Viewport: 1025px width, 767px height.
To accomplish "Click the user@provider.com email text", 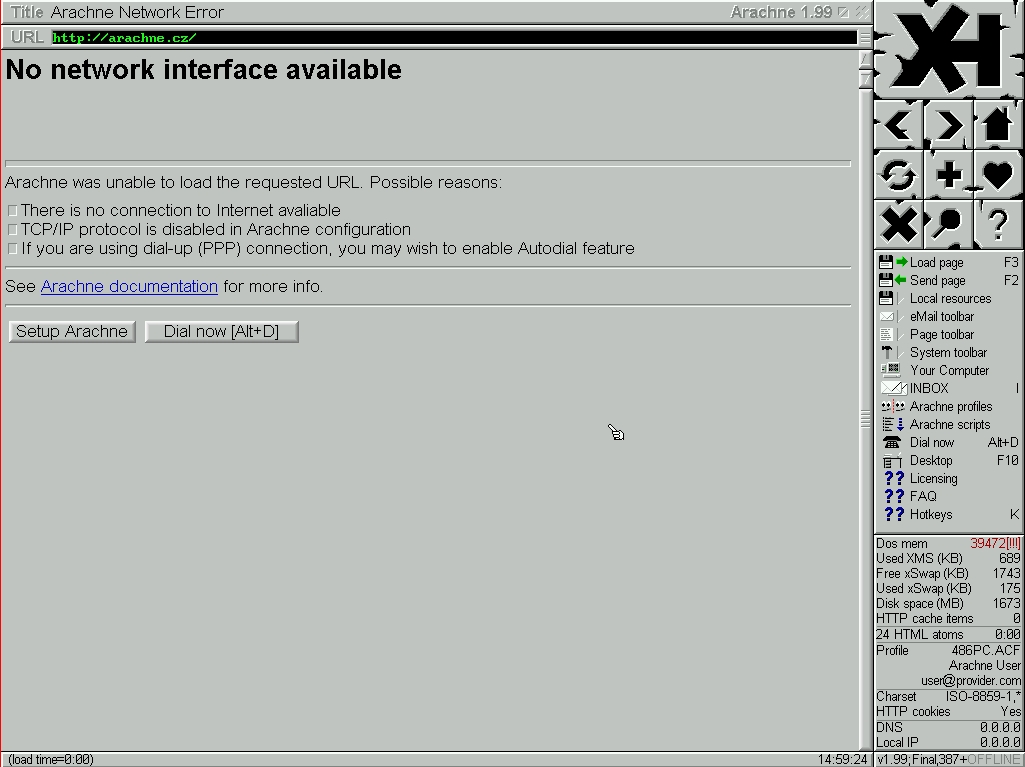I will click(x=971, y=681).
